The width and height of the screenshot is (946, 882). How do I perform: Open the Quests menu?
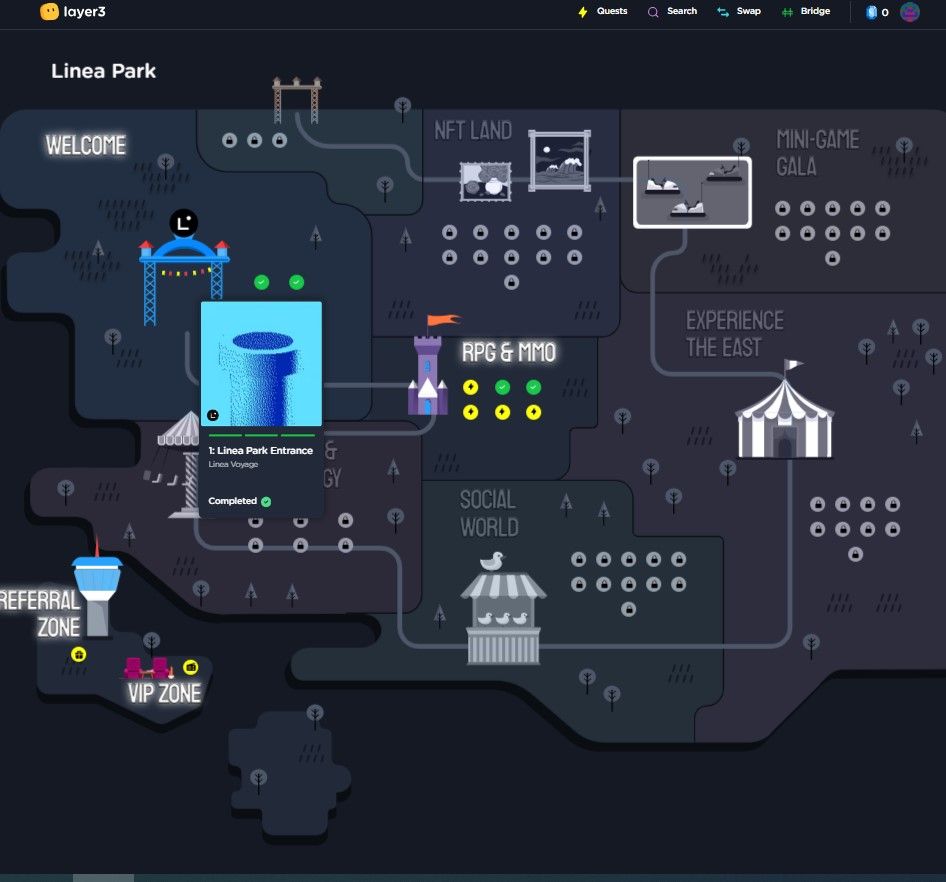[602, 11]
